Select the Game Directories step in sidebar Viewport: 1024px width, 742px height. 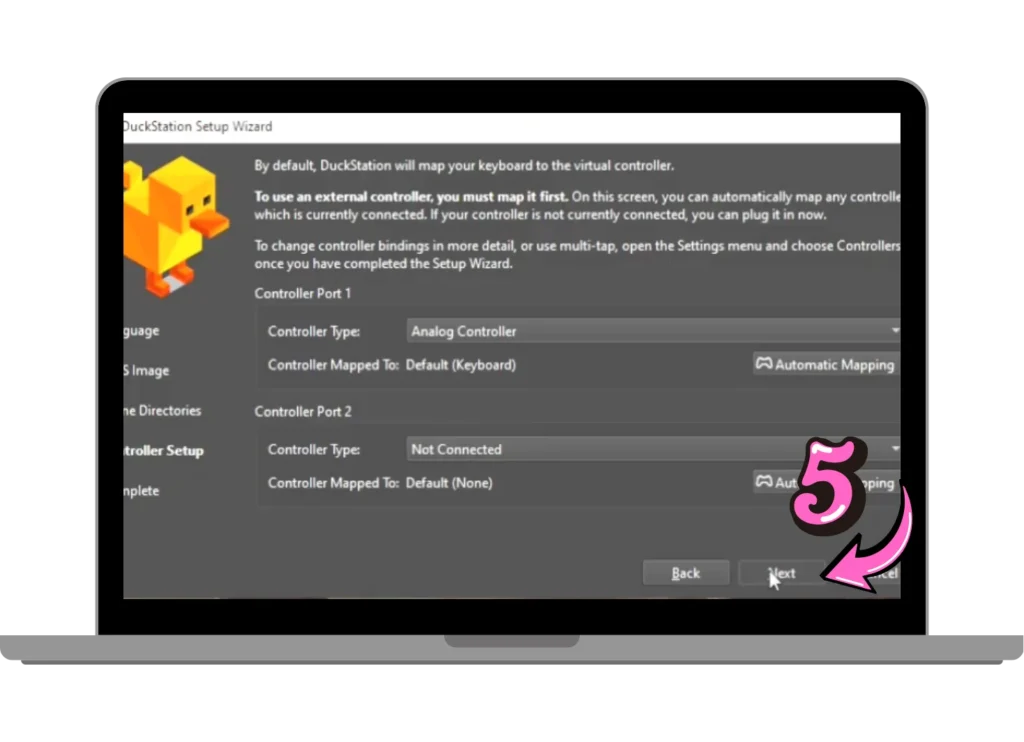[x=162, y=411]
